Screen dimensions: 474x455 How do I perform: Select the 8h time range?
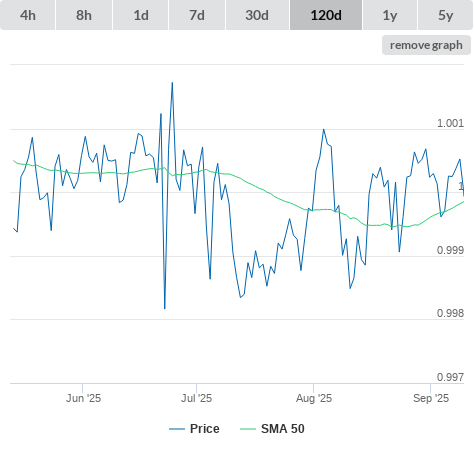(84, 15)
